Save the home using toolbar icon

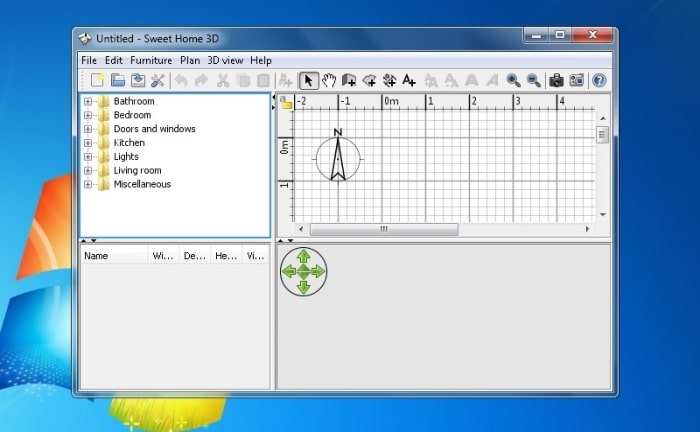click(138, 80)
